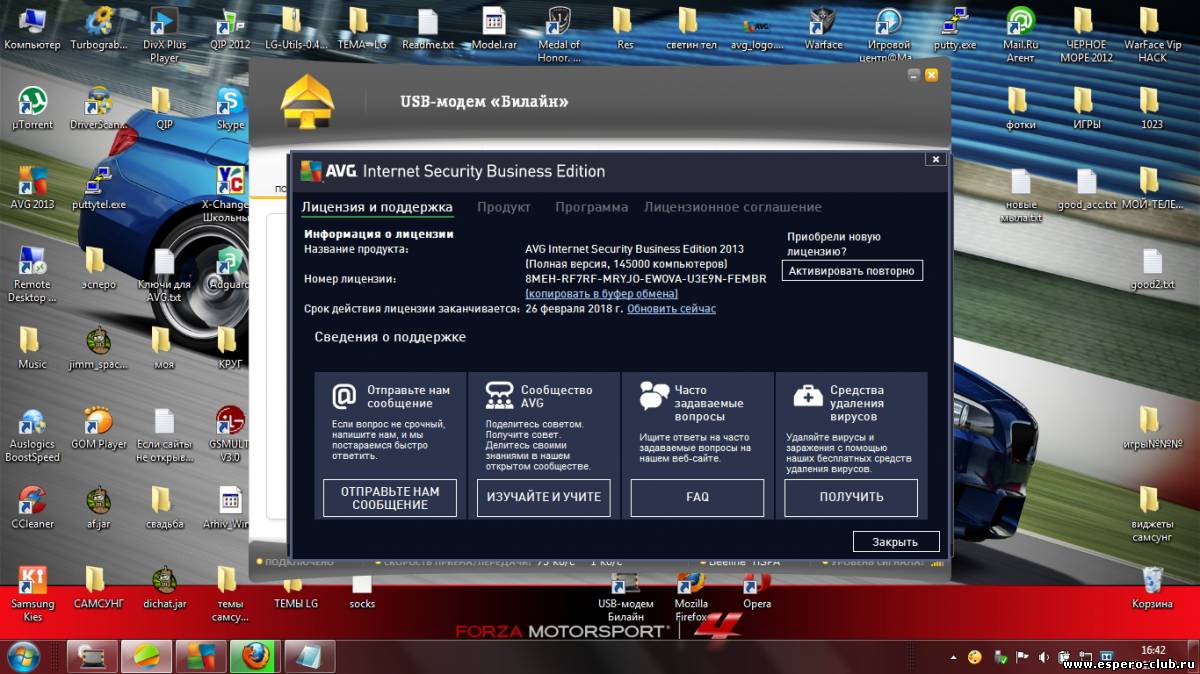
Task: Select the Ключи для AVG.txt file
Action: [x=164, y=275]
